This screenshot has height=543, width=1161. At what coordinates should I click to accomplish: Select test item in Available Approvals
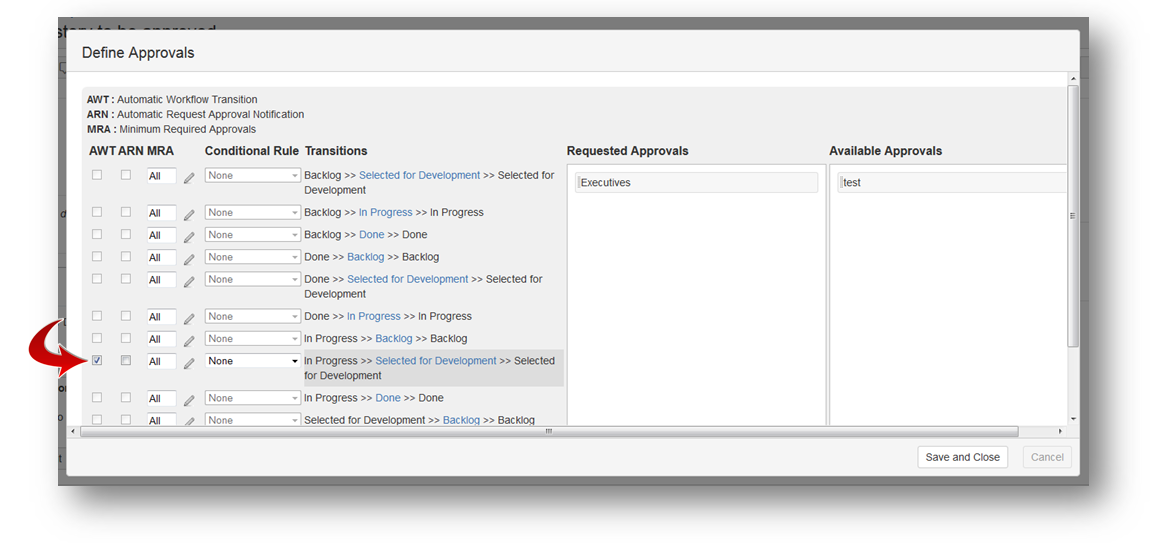tap(950, 183)
